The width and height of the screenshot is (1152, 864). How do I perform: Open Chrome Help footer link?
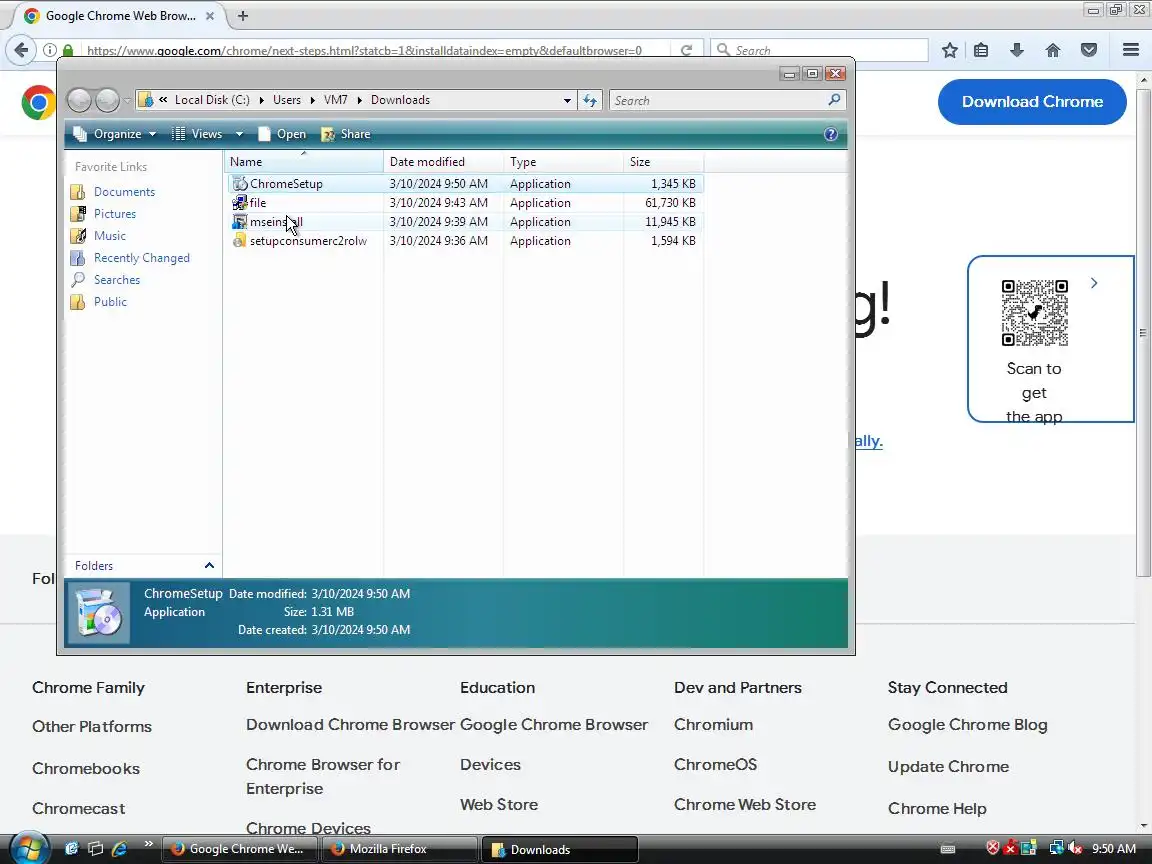click(x=937, y=808)
